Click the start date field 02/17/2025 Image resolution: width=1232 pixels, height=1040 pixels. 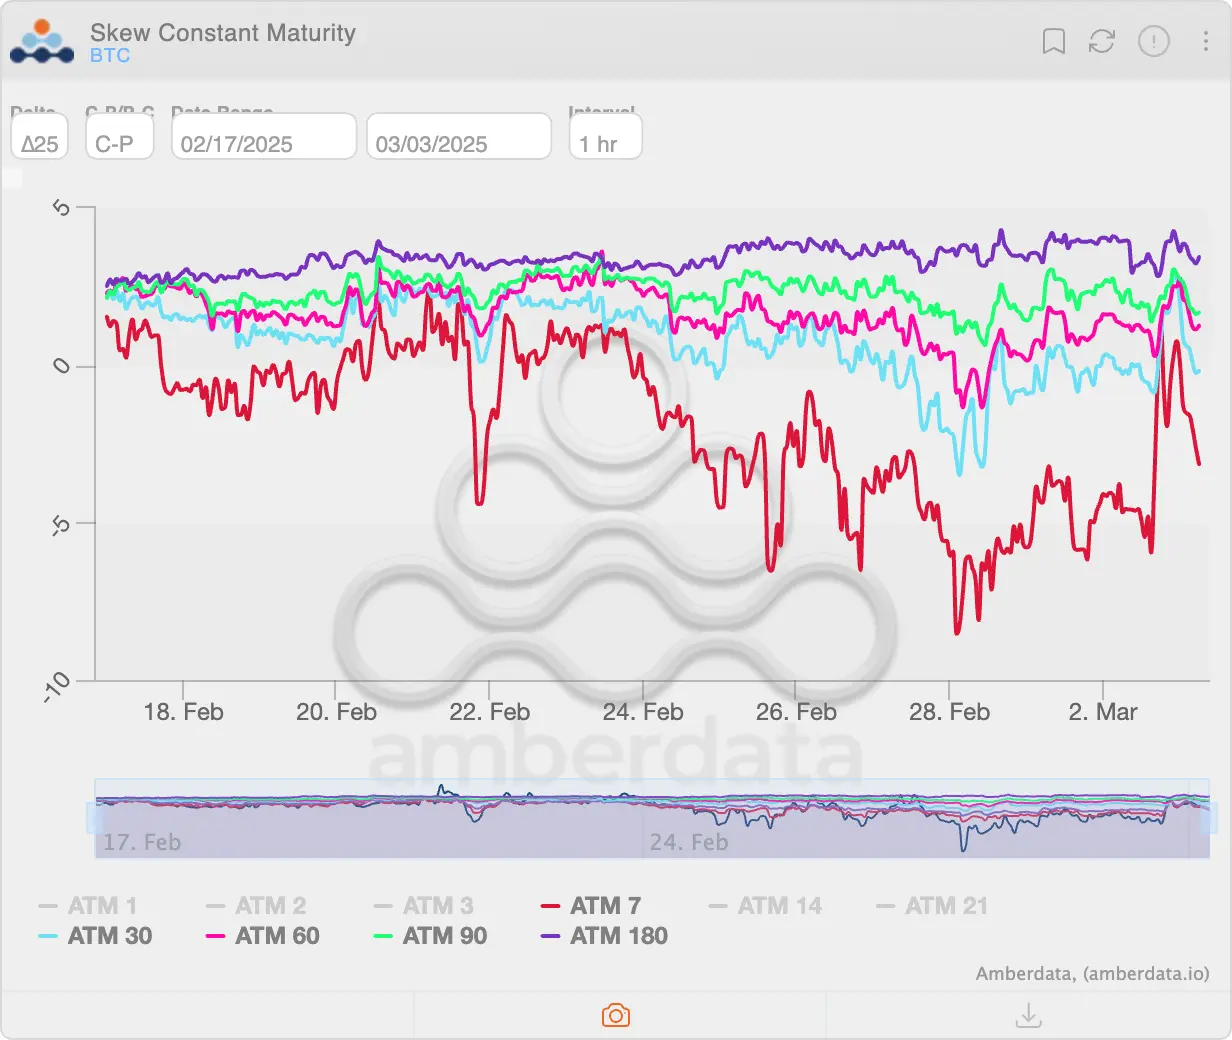pyautogui.click(x=264, y=137)
